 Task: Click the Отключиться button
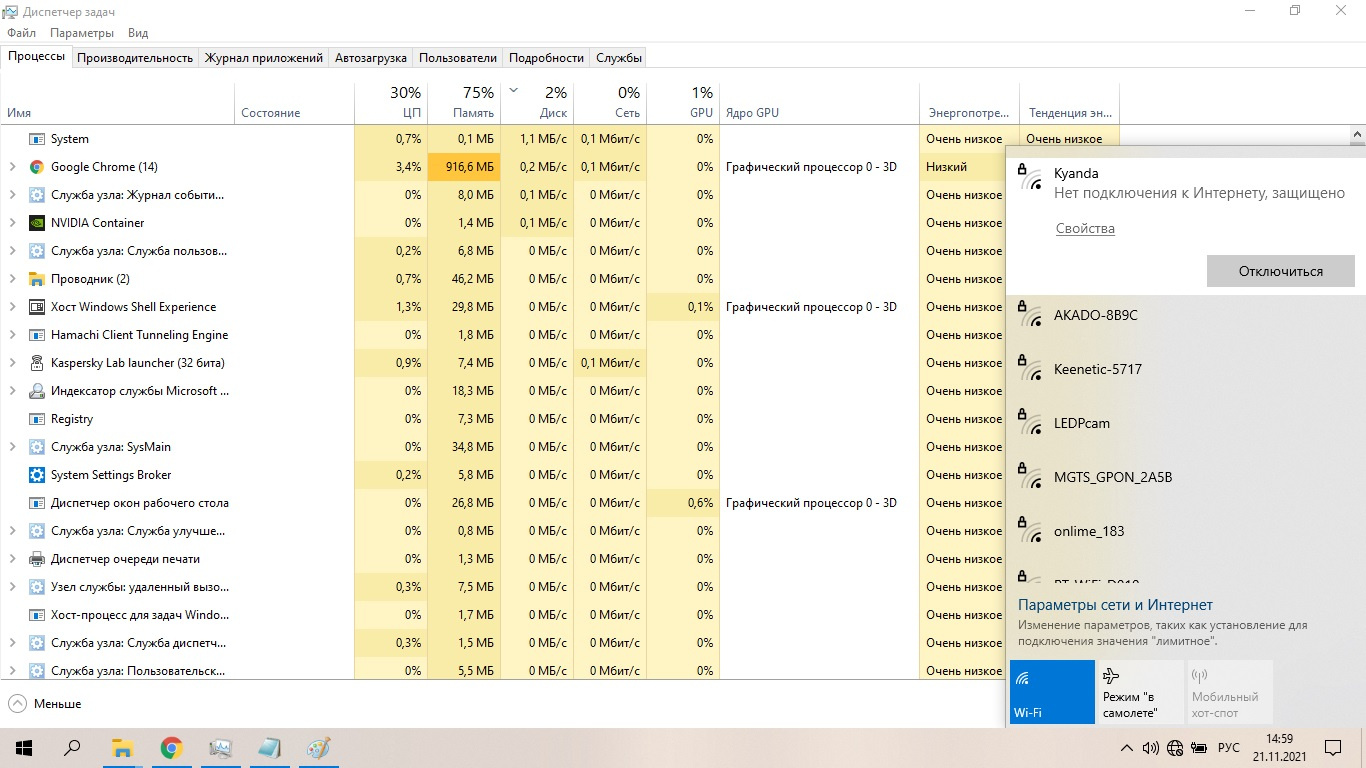click(x=1281, y=271)
